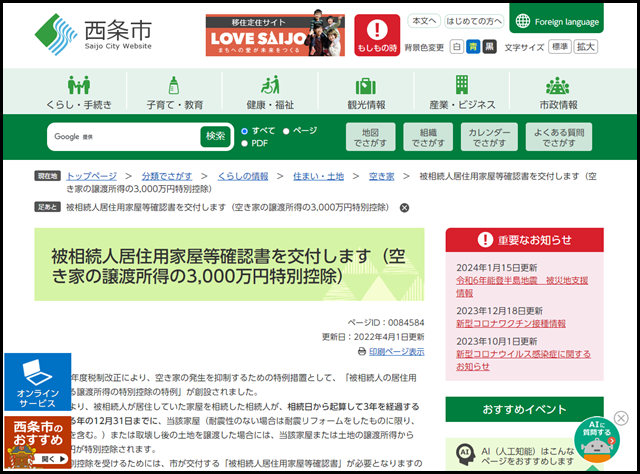Jump to 本文へ main content
640x474 pixels.
[424, 21]
